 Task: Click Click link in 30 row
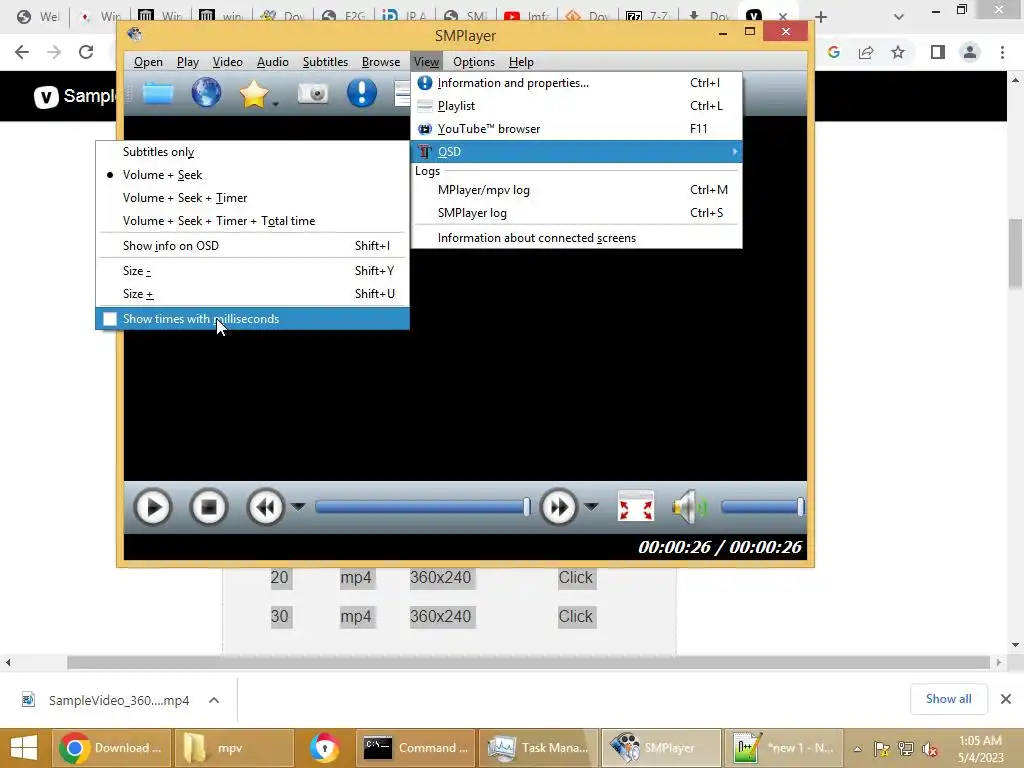pyautogui.click(x=575, y=616)
